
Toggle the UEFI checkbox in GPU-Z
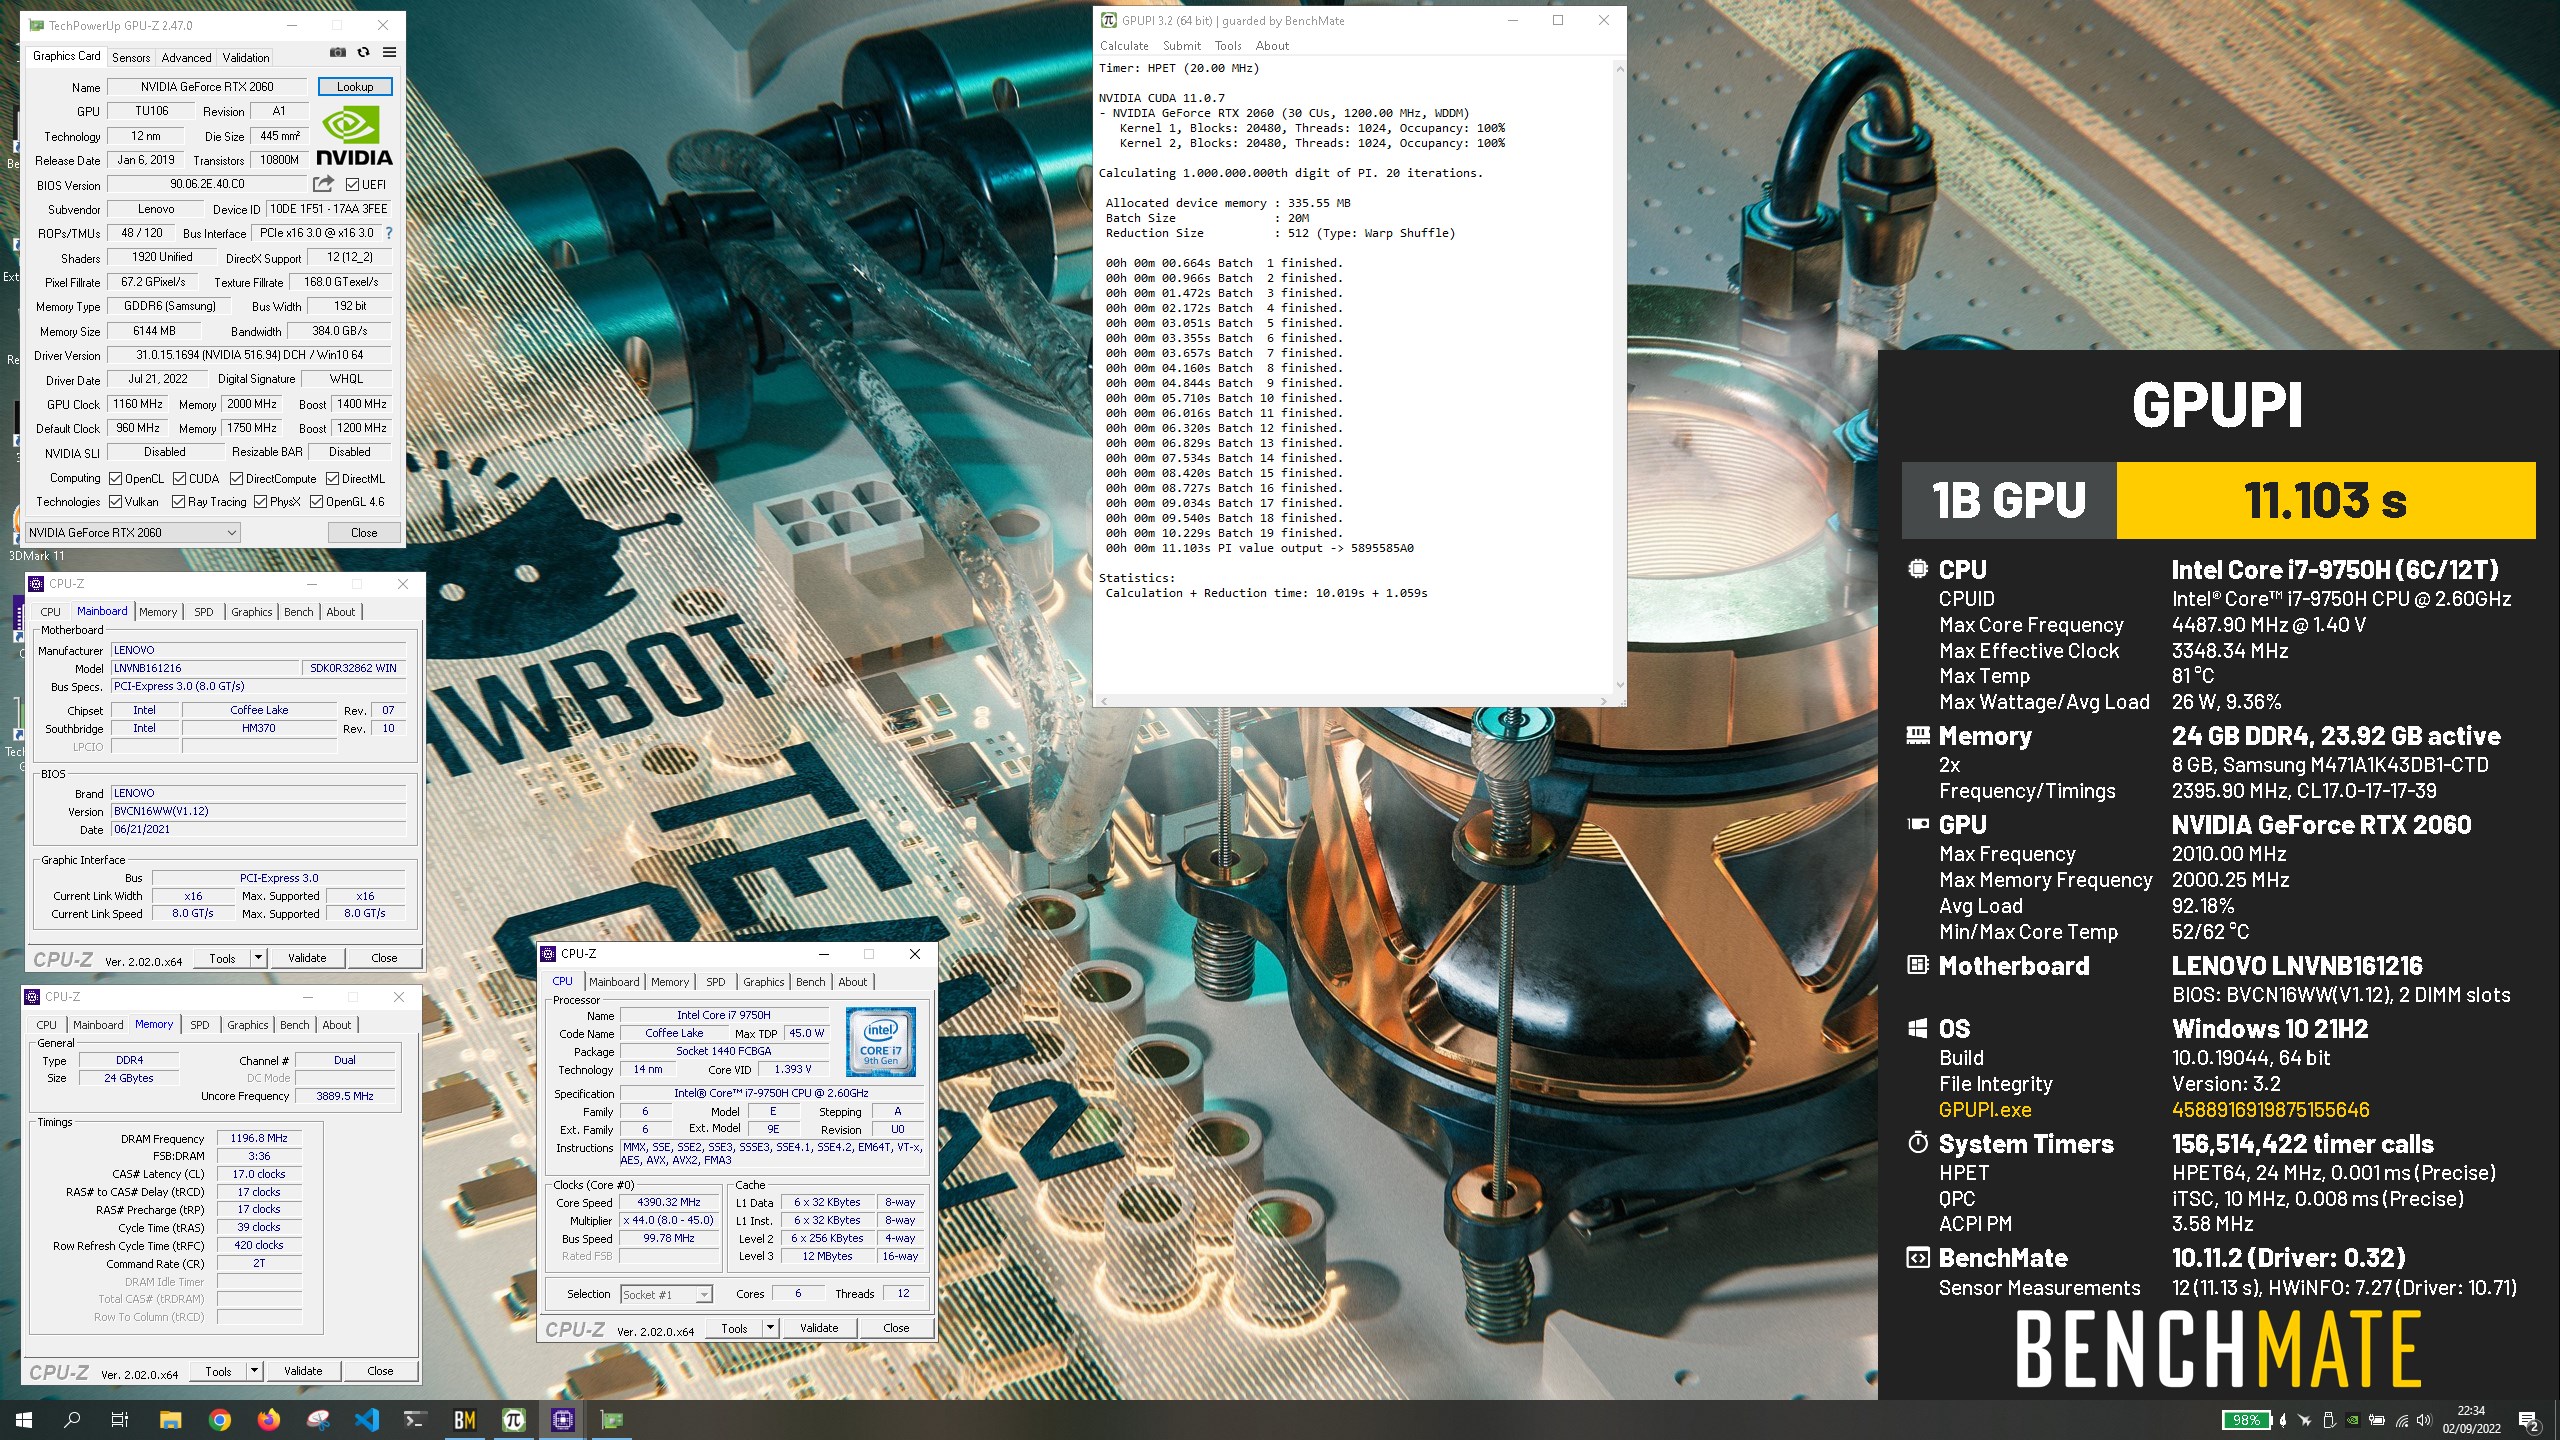[353, 184]
